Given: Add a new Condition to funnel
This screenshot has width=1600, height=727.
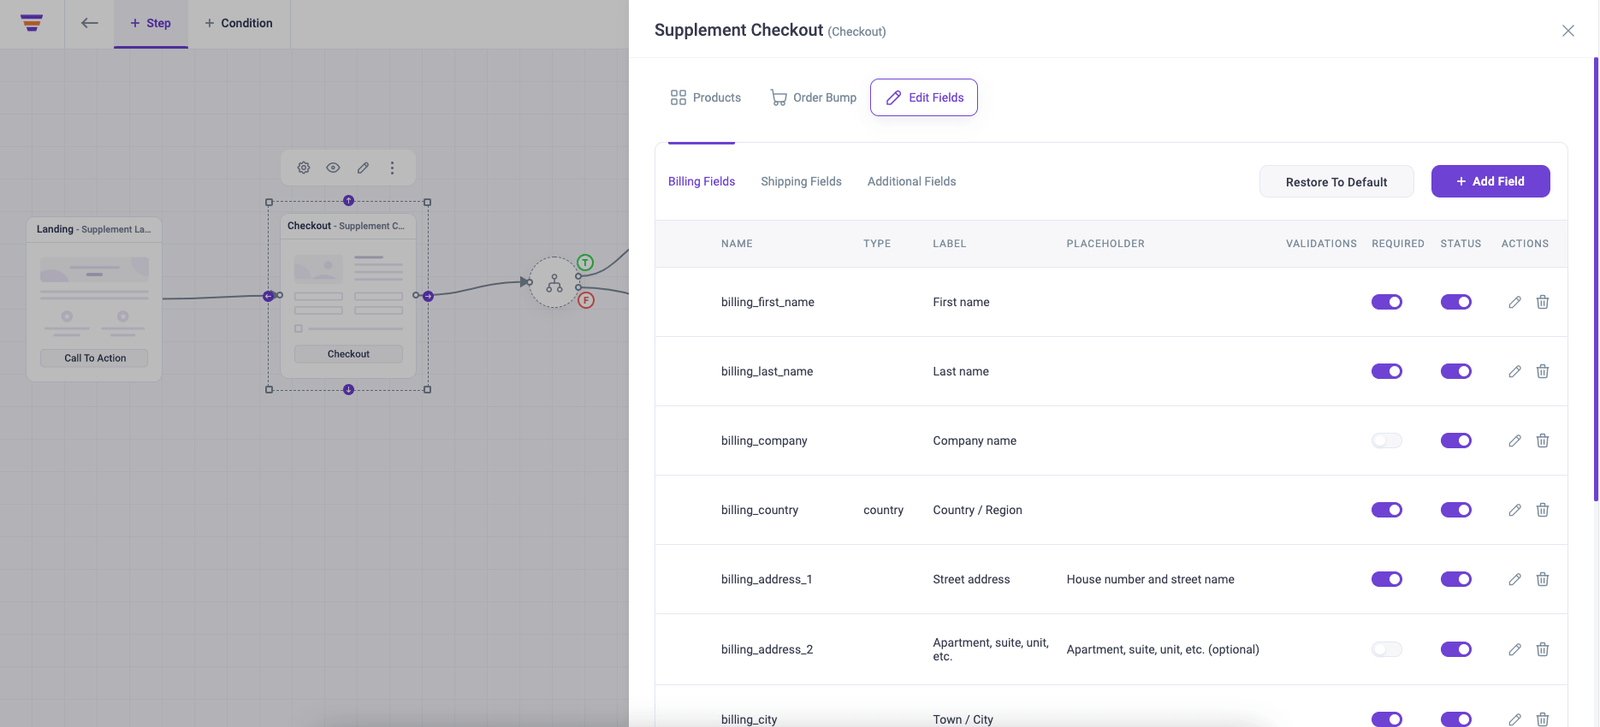Looking at the screenshot, I should click(x=239, y=23).
